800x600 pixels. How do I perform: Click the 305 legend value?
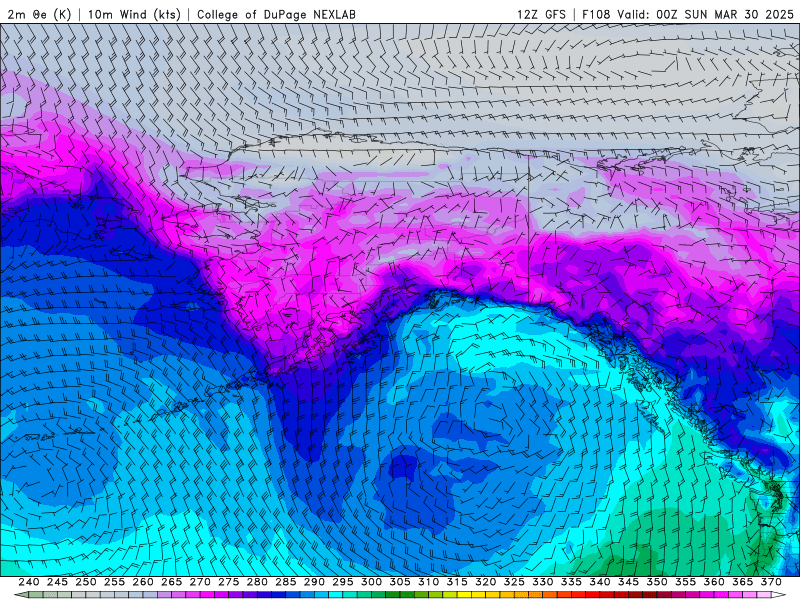coord(400,582)
